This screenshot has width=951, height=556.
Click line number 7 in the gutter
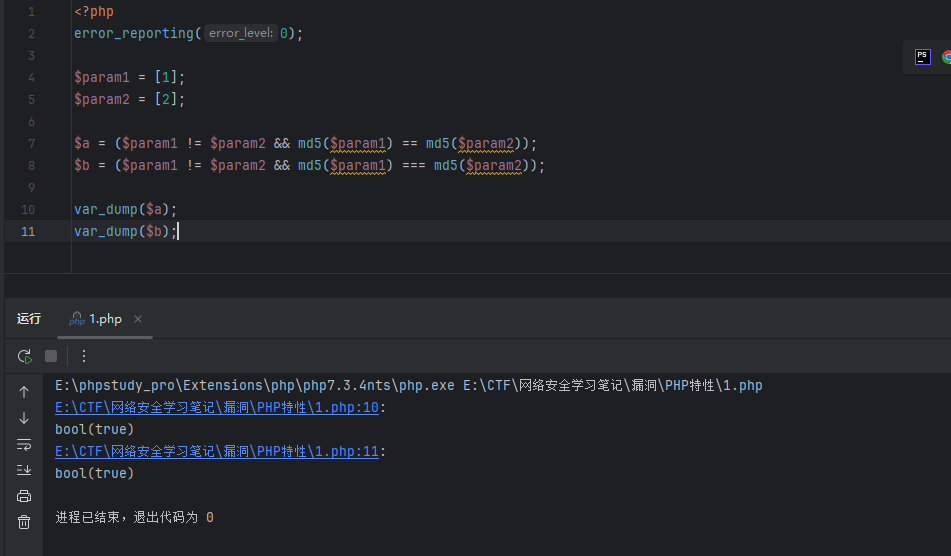pos(31,143)
